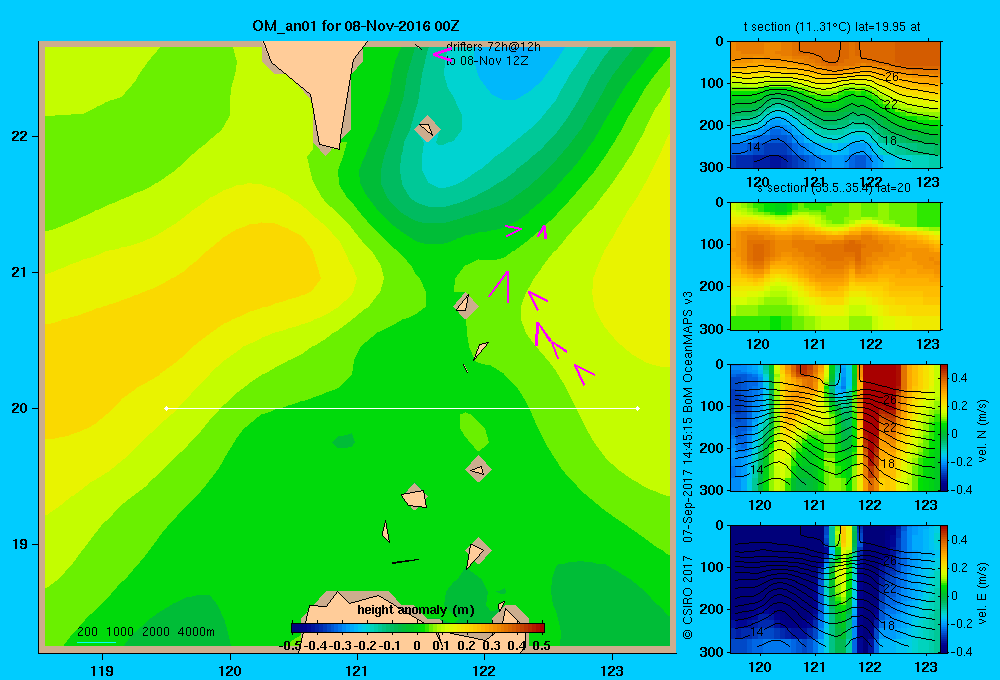Click the '4000m' bathymetry depth label
The height and width of the screenshot is (680, 1000).
pos(196,632)
